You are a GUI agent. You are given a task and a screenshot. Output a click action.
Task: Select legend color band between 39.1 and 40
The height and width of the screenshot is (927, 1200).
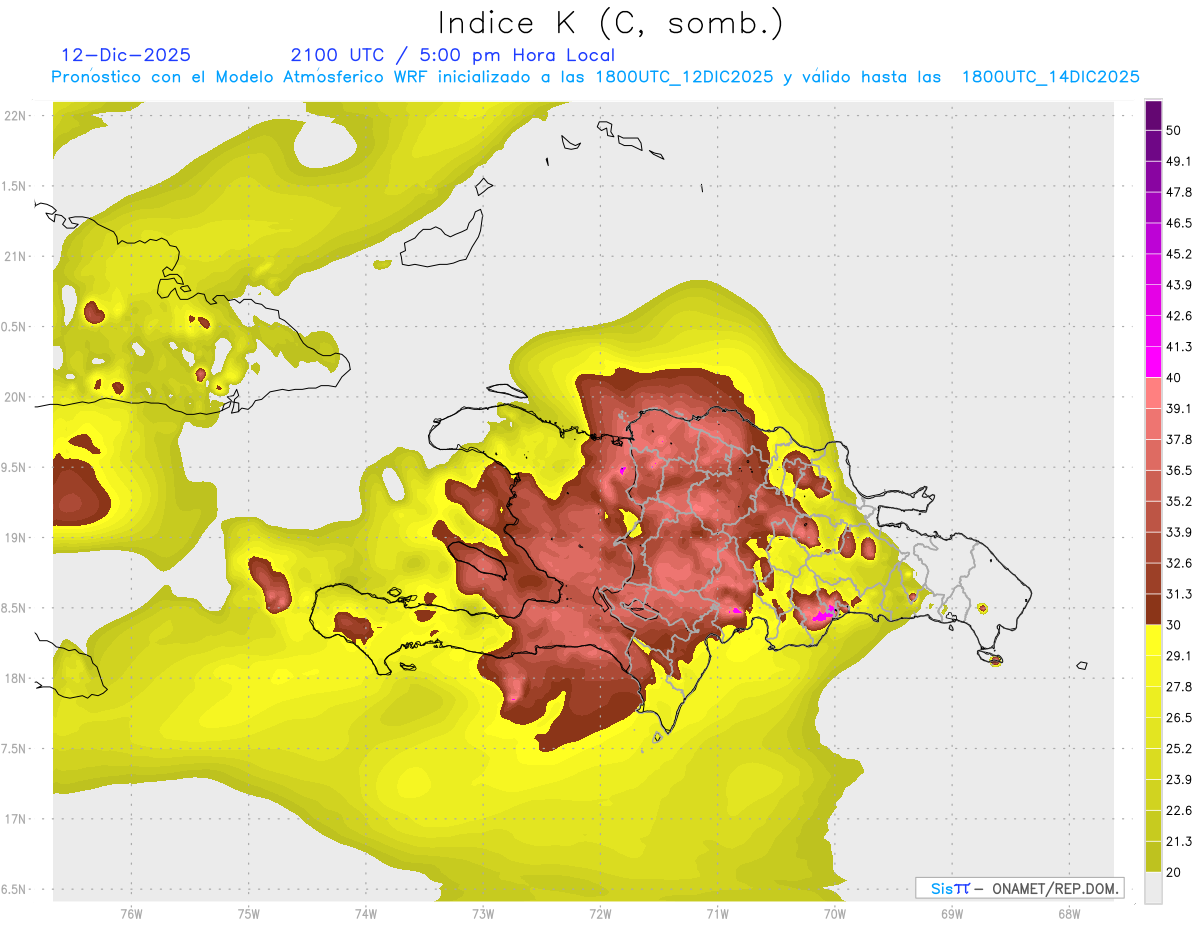point(1153,393)
